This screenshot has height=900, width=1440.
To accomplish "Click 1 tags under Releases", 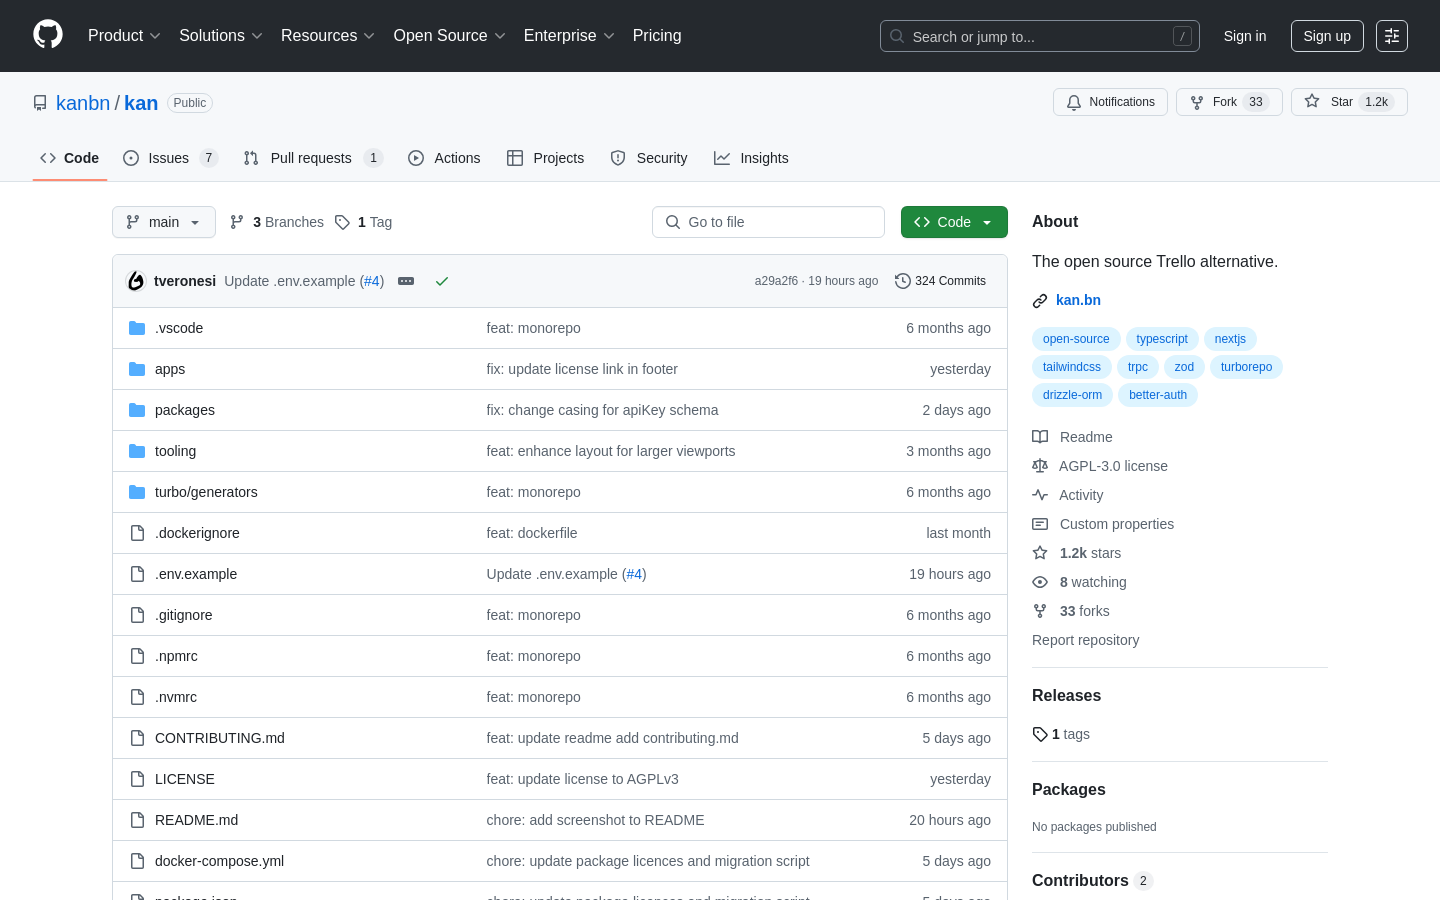I will (1061, 734).
